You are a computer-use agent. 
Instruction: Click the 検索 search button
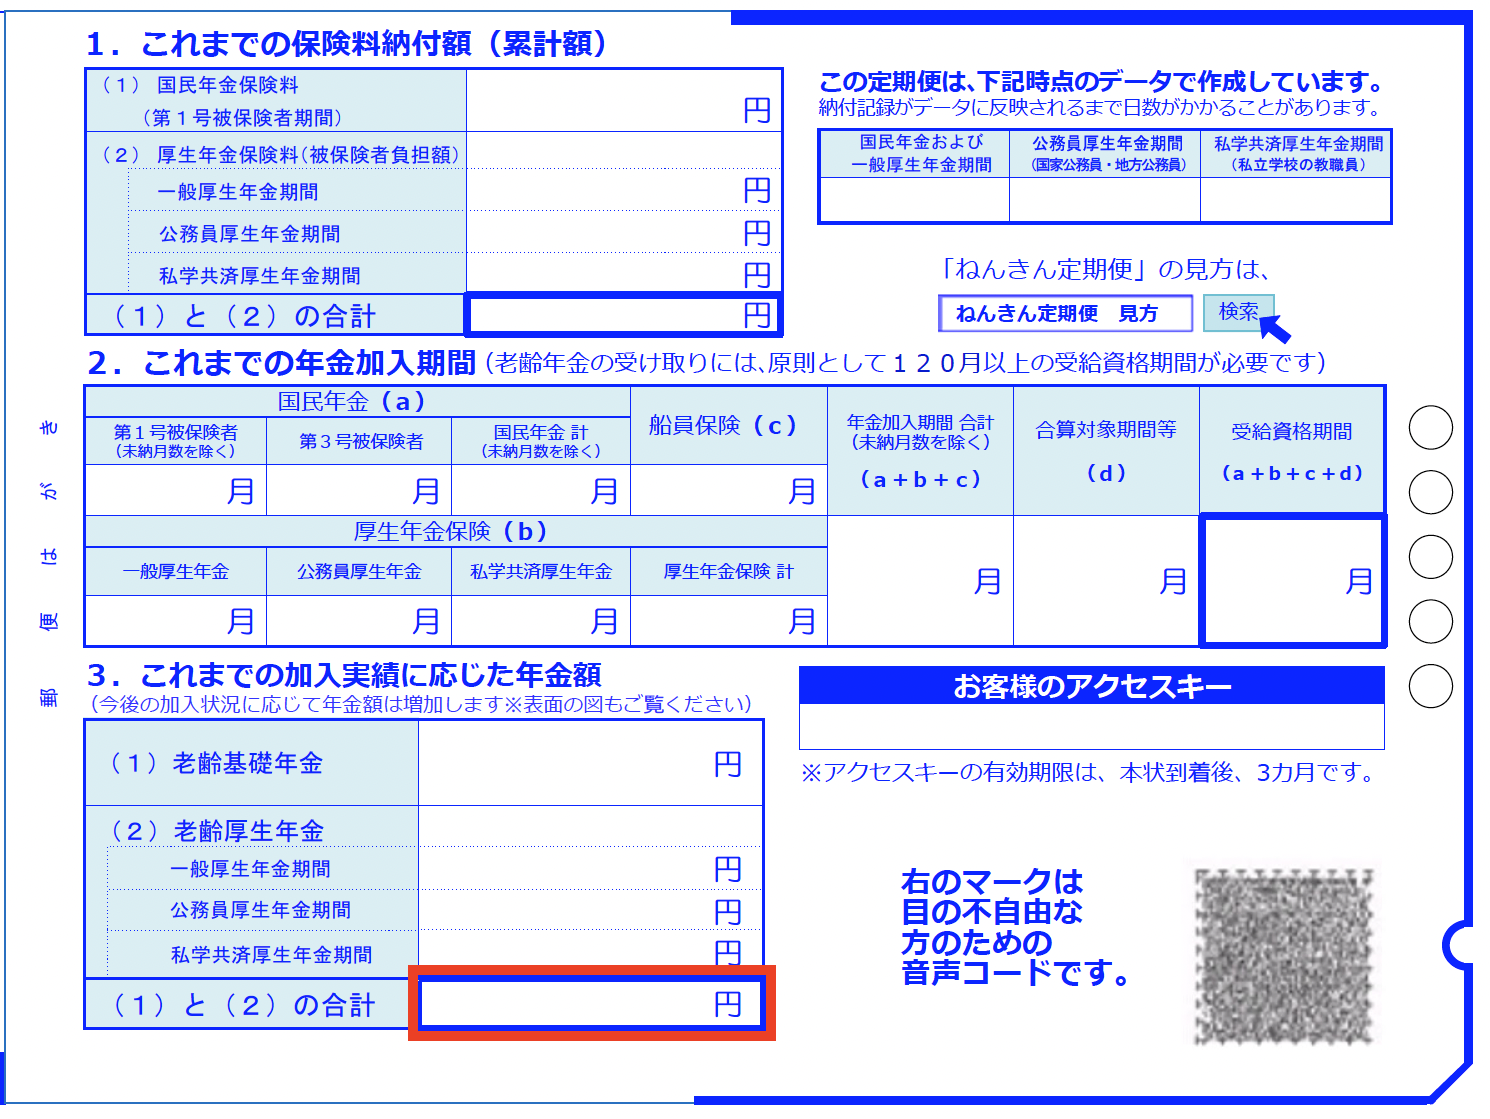pyautogui.click(x=1238, y=312)
